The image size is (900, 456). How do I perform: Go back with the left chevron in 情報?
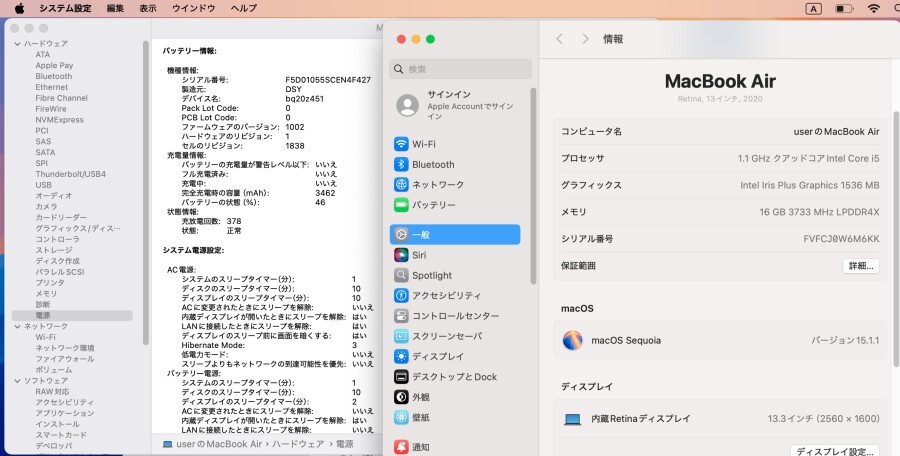560,38
